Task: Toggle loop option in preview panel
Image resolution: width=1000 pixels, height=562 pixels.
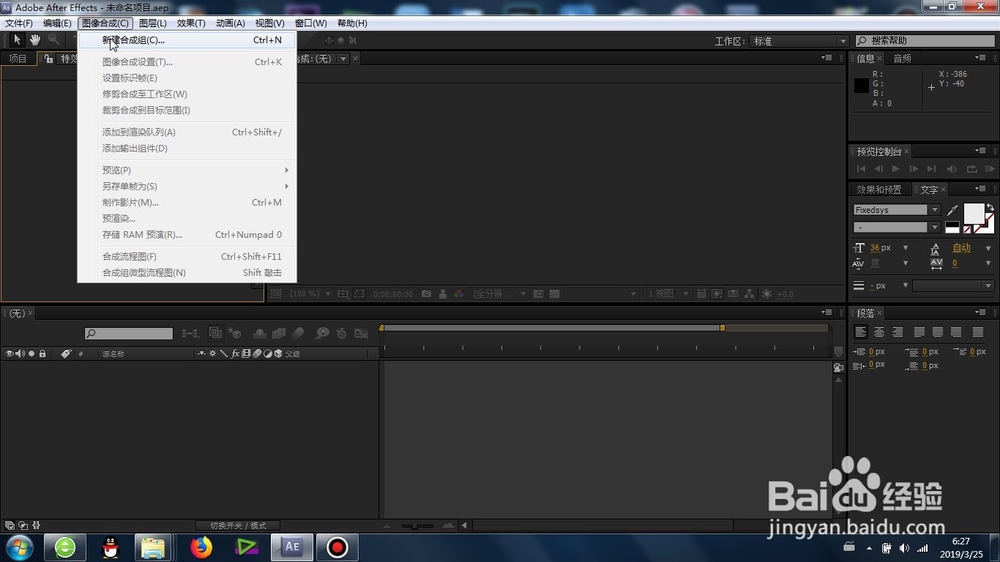Action: tap(971, 169)
